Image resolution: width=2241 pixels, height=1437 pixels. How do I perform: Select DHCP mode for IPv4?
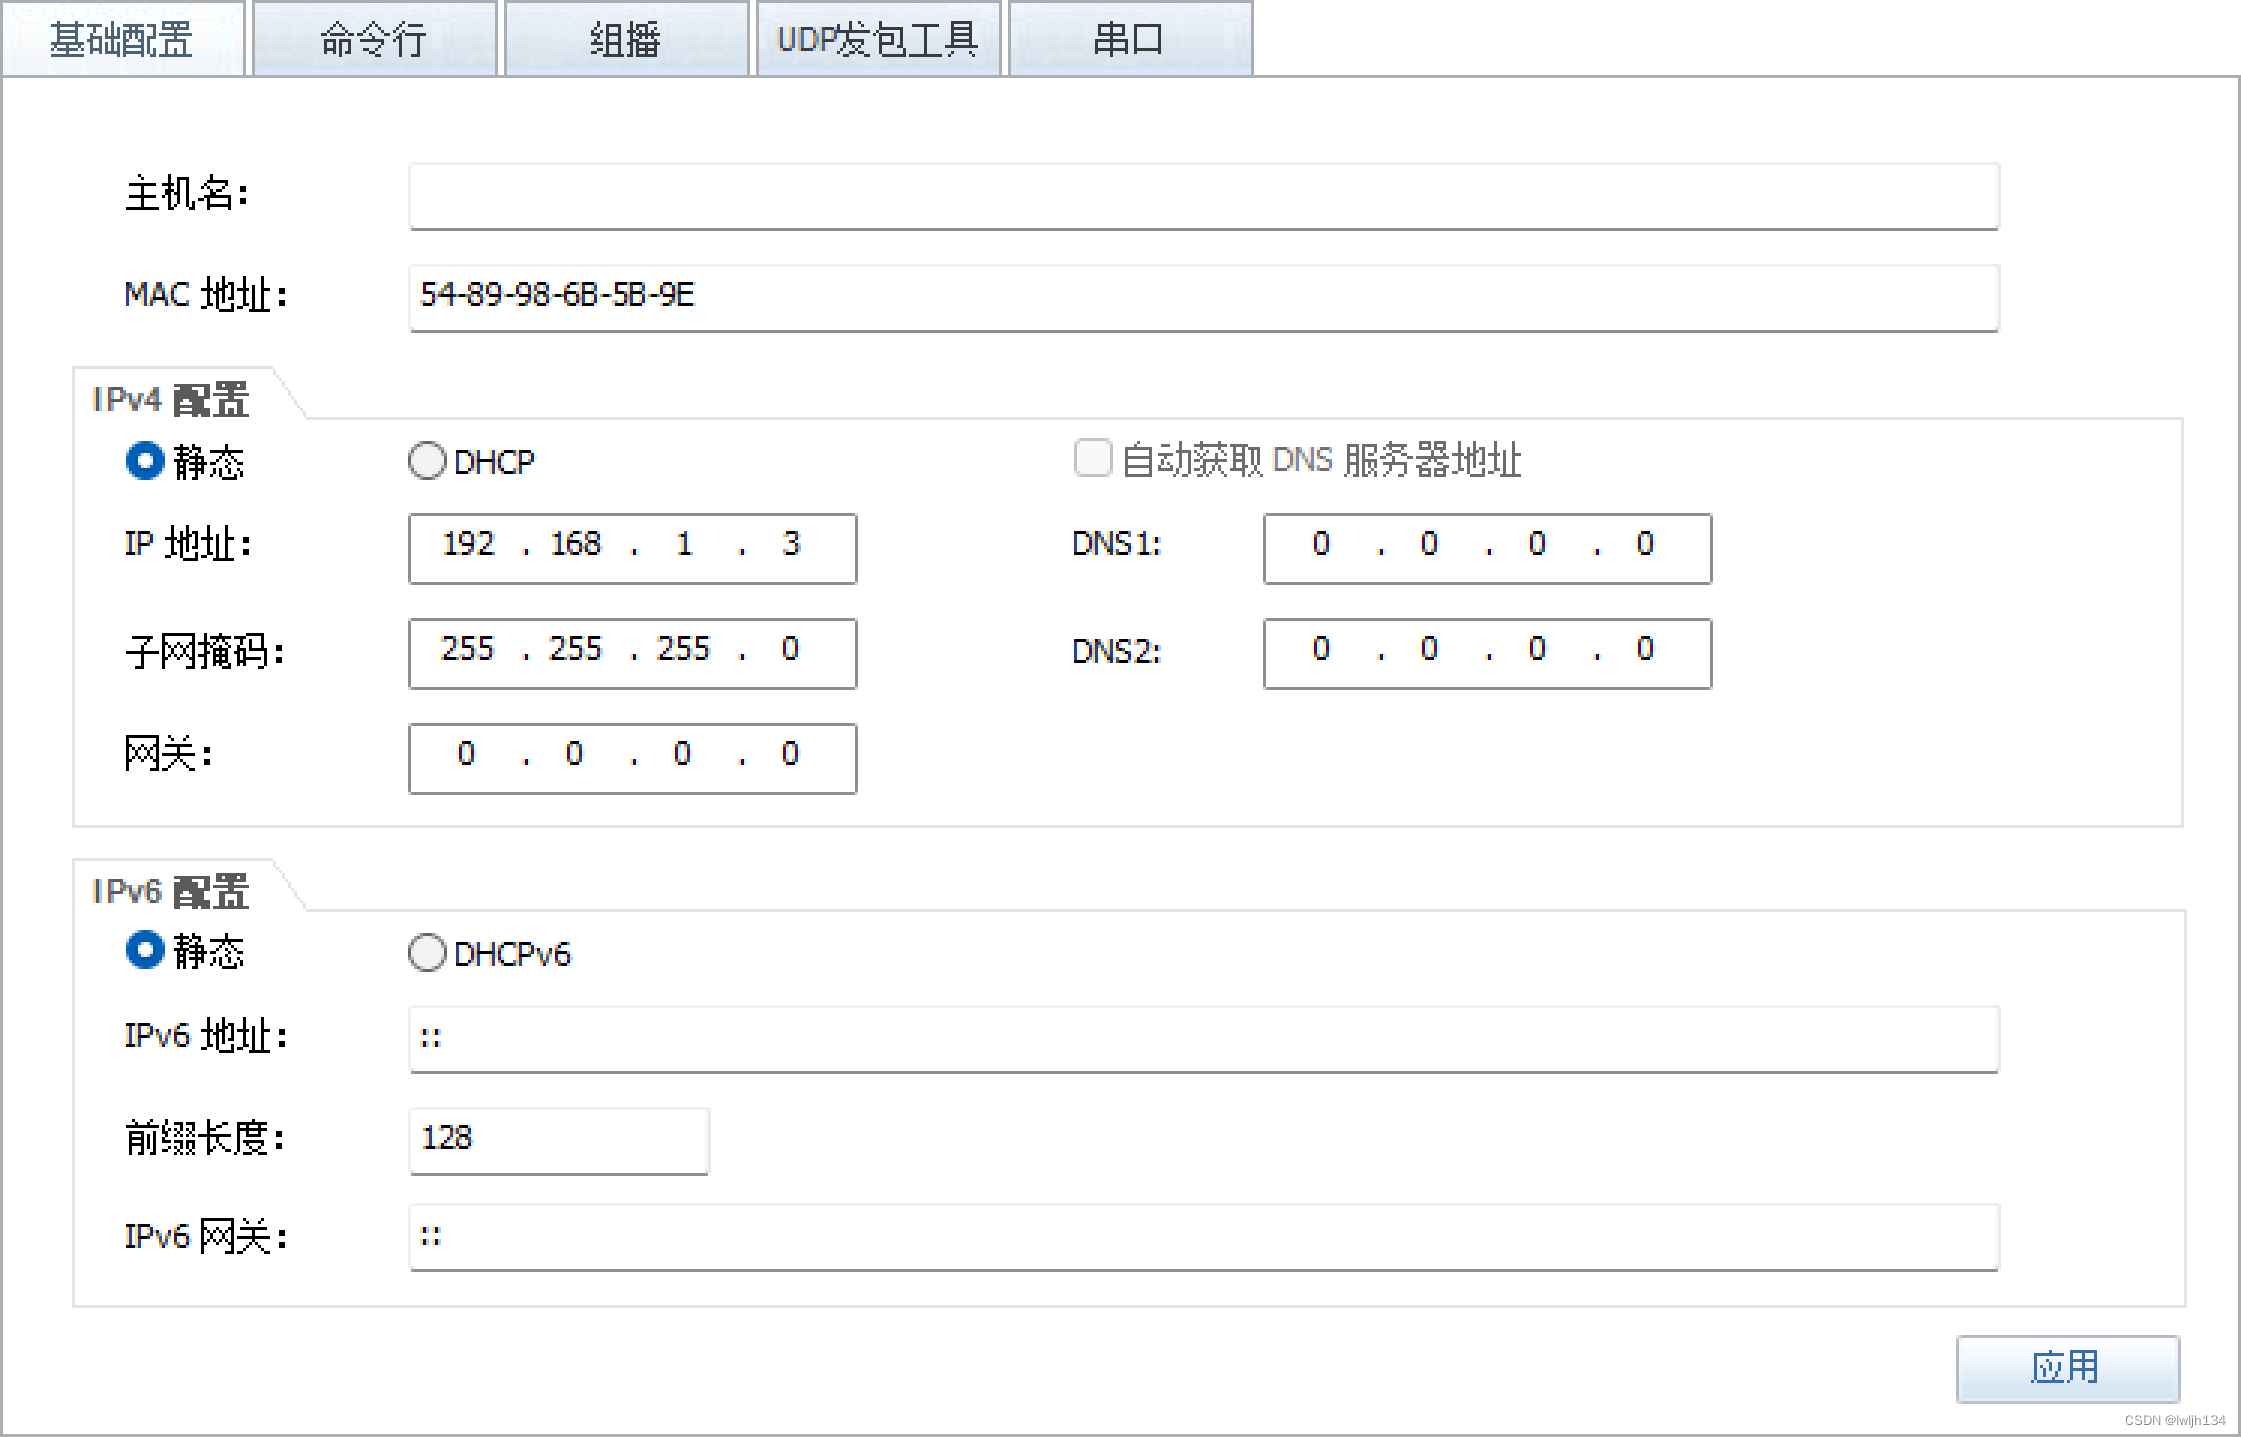427,461
